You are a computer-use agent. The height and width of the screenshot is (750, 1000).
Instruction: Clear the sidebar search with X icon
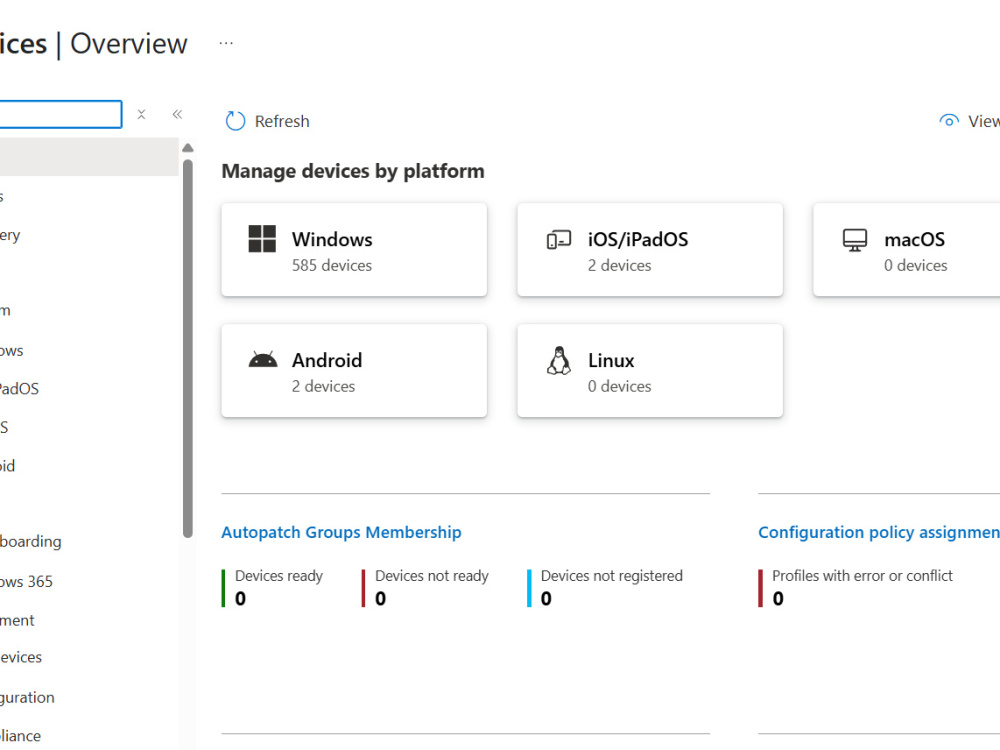pyautogui.click(x=142, y=114)
